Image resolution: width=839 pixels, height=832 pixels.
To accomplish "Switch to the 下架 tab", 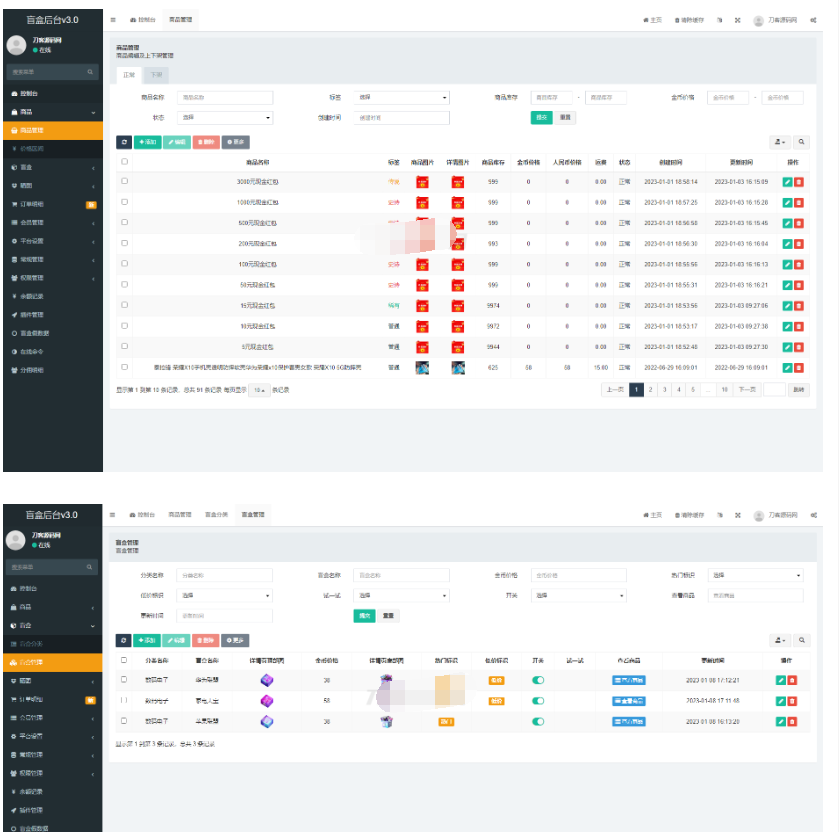I will 156,75.
